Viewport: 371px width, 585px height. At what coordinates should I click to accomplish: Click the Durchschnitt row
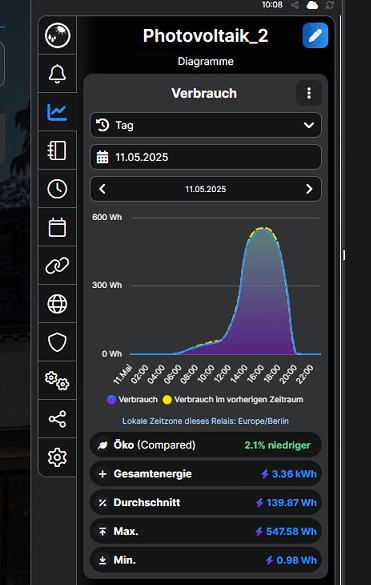[x=206, y=503]
